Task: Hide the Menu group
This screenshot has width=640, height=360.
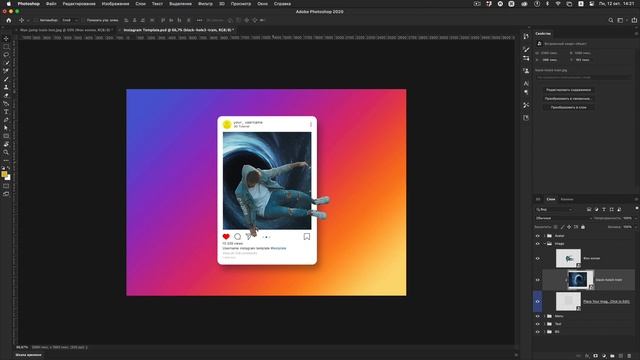Action: (538, 316)
